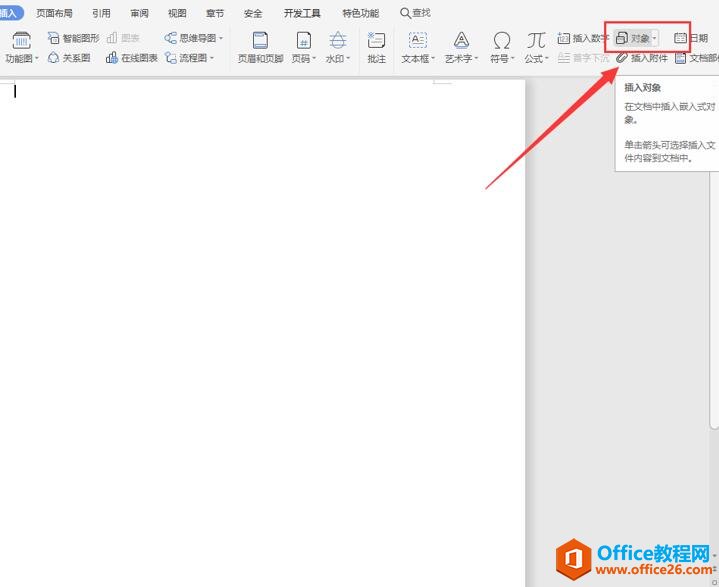Add a 批注 comment
This screenshot has height=587, width=719.
(x=376, y=46)
